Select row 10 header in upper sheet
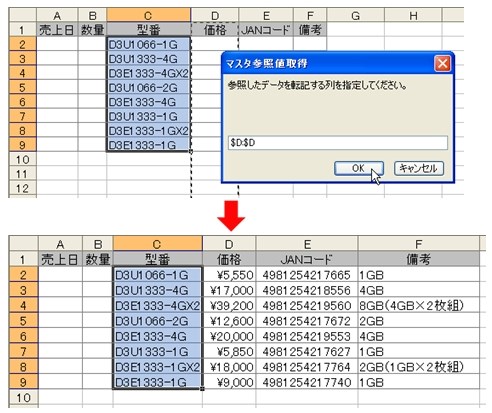The image size is (492, 413). coord(22,159)
